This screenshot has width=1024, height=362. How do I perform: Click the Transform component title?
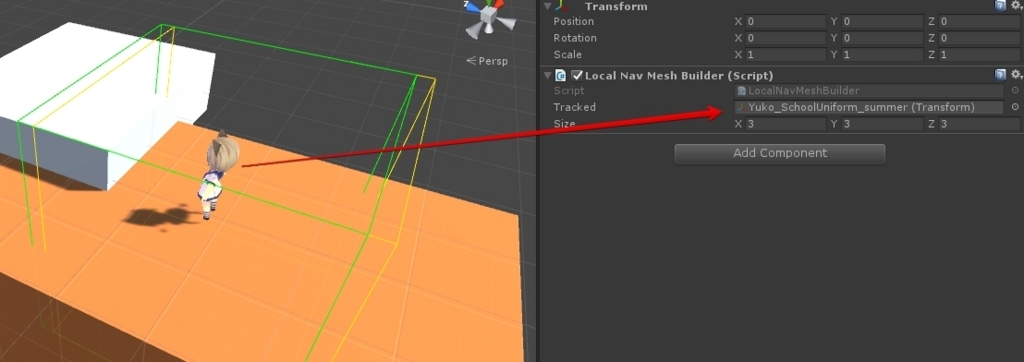coord(616,7)
